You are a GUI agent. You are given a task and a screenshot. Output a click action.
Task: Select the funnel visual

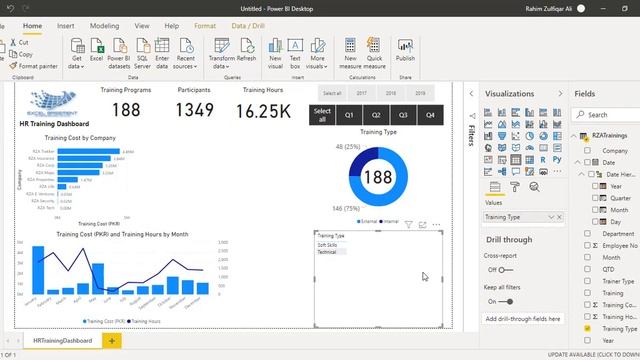pos(502,136)
